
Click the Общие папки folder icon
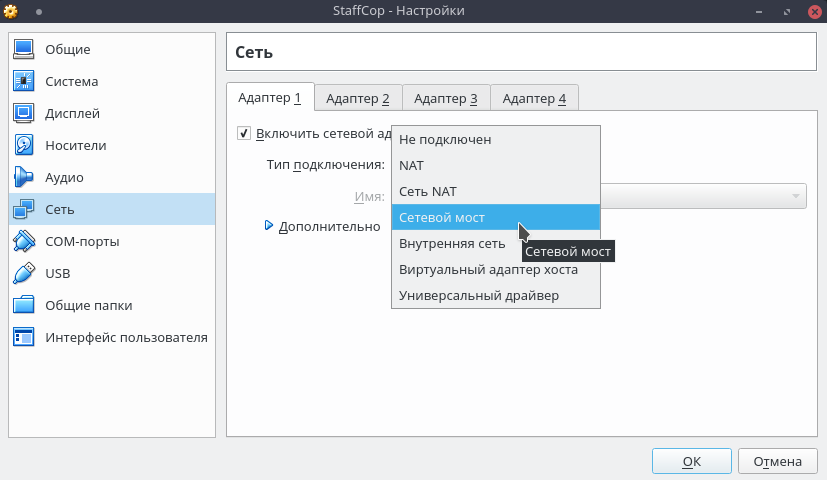pyautogui.click(x=24, y=305)
